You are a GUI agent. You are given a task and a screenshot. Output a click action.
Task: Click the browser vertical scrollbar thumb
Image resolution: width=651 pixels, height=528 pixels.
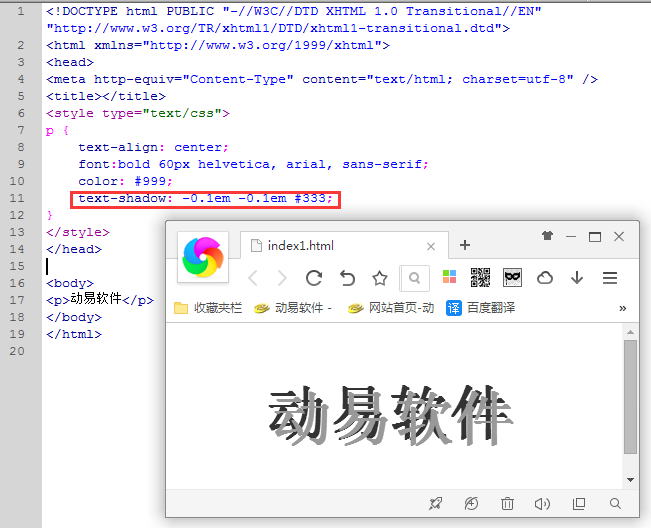630,396
